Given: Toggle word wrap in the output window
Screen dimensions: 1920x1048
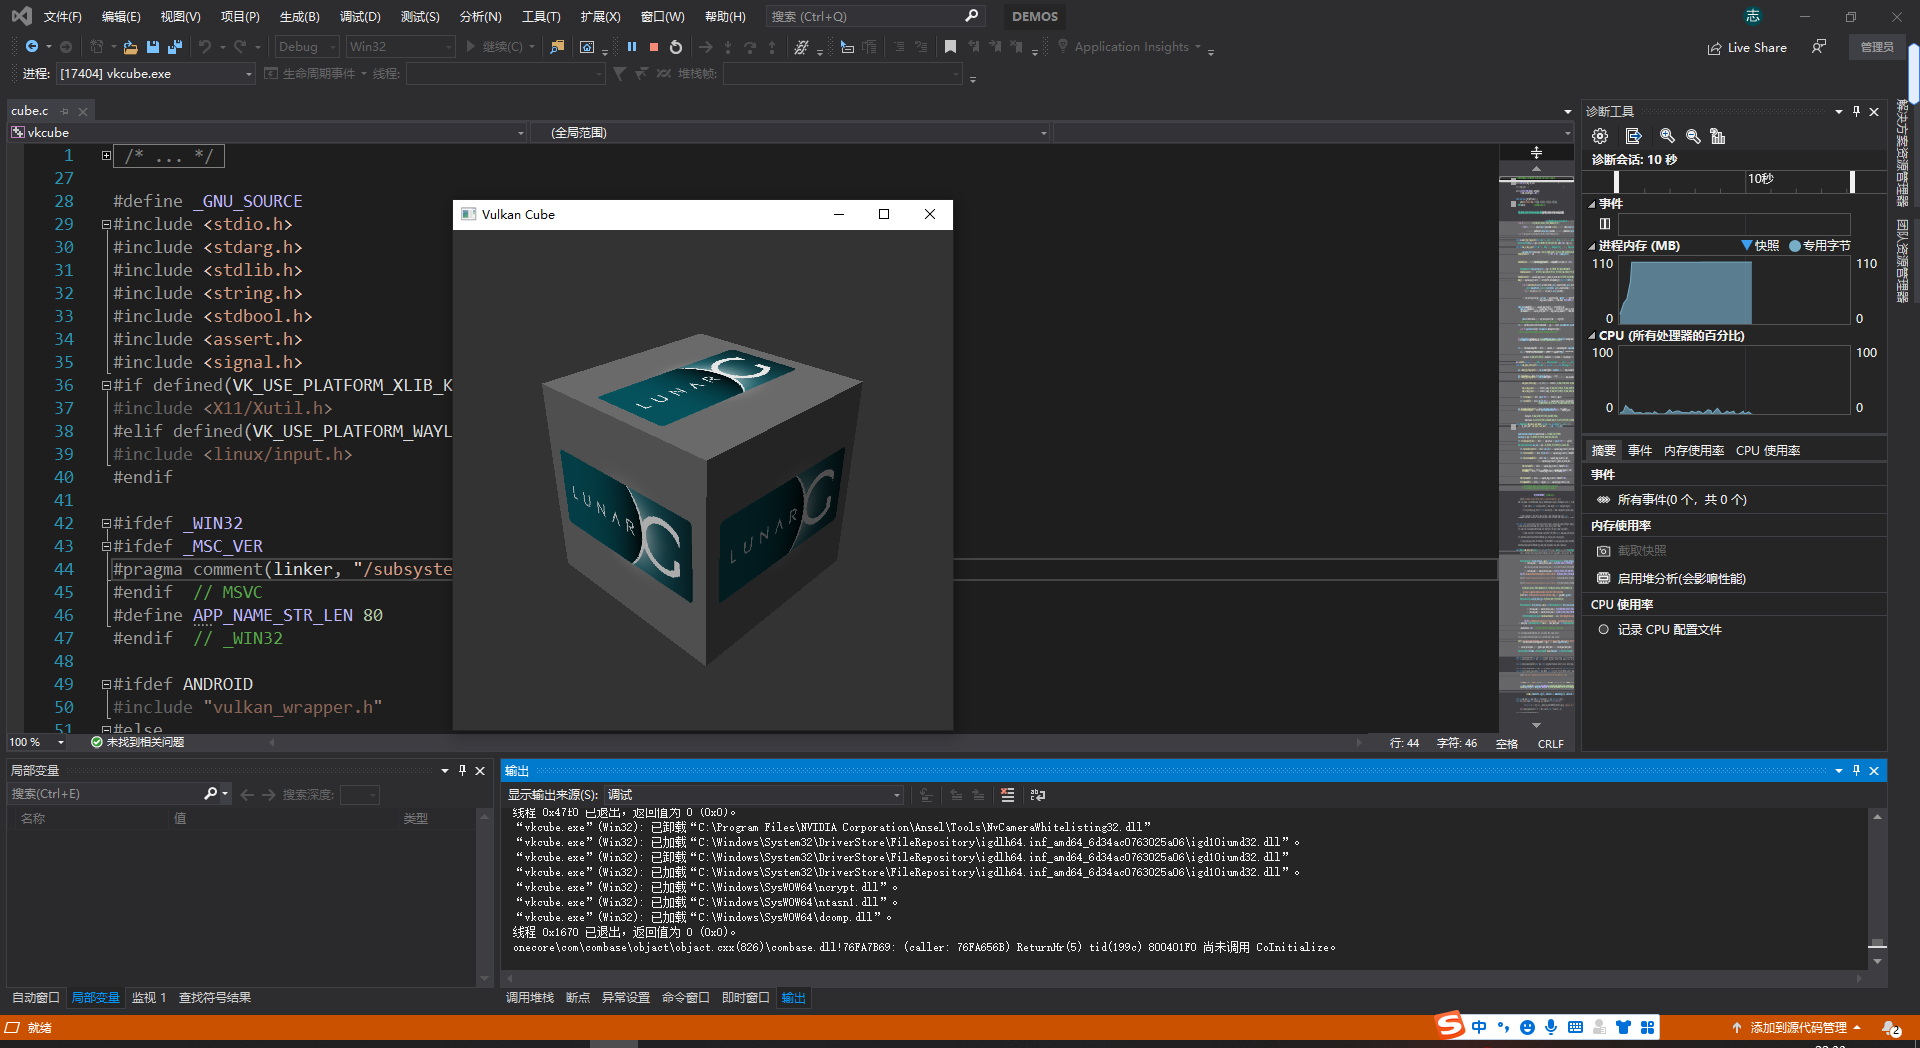Looking at the screenshot, I should [1038, 795].
